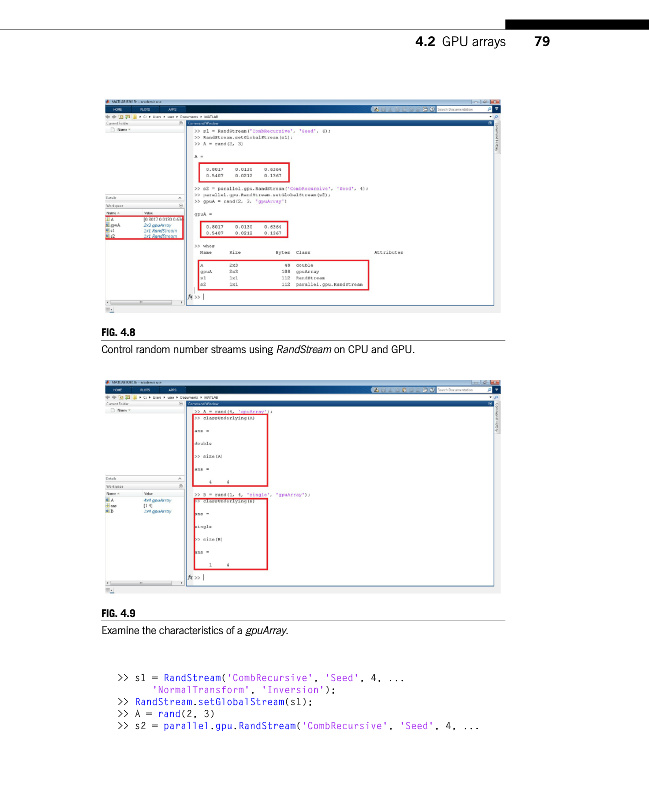
Task: Click the Value column header in Fig. 4.9 workspace
Action: tap(150, 492)
